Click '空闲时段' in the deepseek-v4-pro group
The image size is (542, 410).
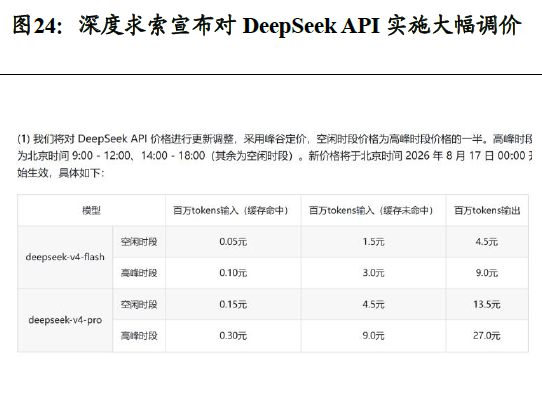[x=139, y=304]
